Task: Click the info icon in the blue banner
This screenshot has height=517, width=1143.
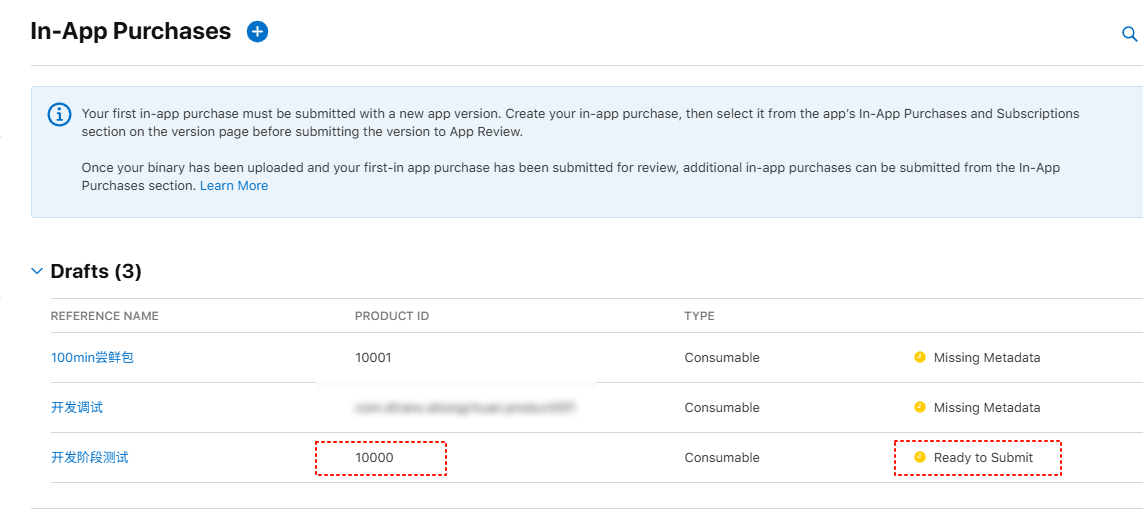Action: (x=60, y=114)
